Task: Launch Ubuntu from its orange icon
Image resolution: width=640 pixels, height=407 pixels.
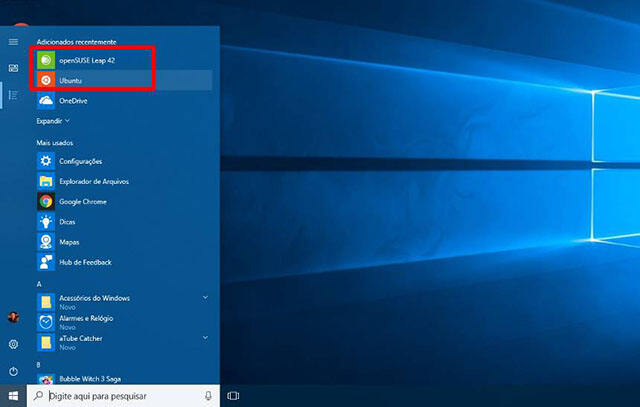Action: 46,80
